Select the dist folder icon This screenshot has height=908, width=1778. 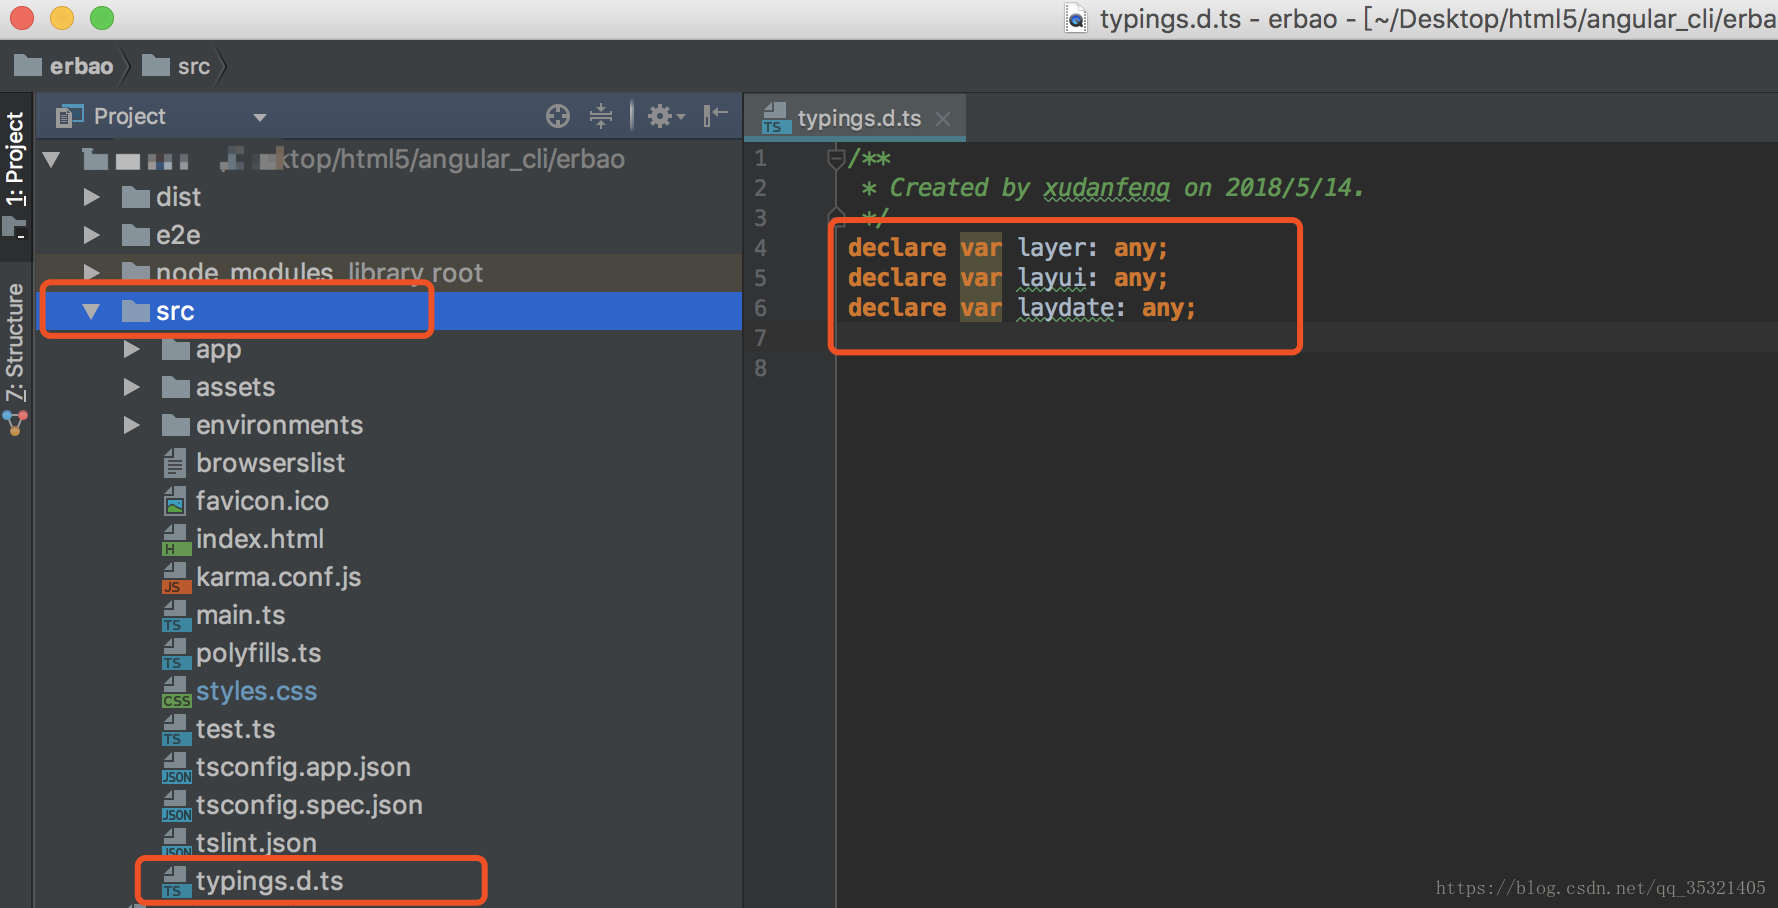136,197
